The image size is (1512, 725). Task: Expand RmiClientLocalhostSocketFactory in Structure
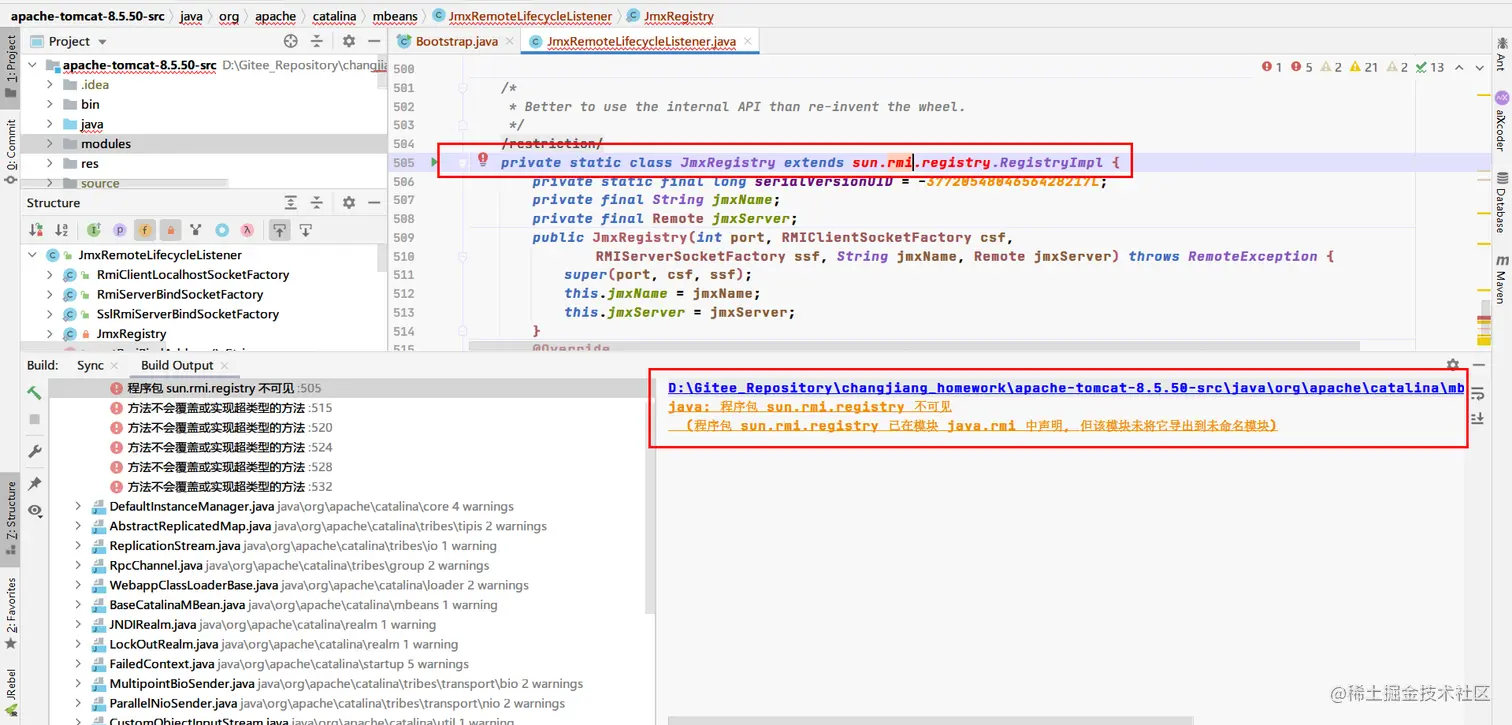click(50, 274)
